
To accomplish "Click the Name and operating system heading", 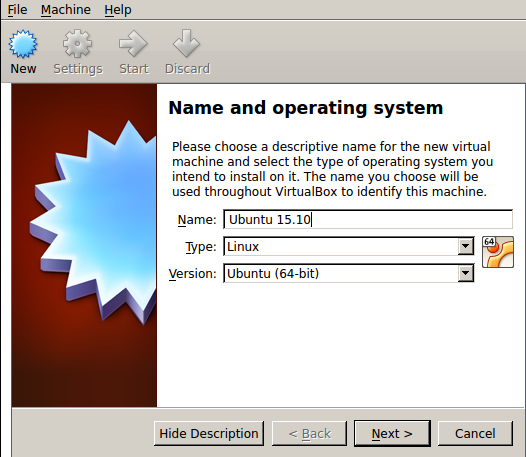I will pyautogui.click(x=306, y=108).
